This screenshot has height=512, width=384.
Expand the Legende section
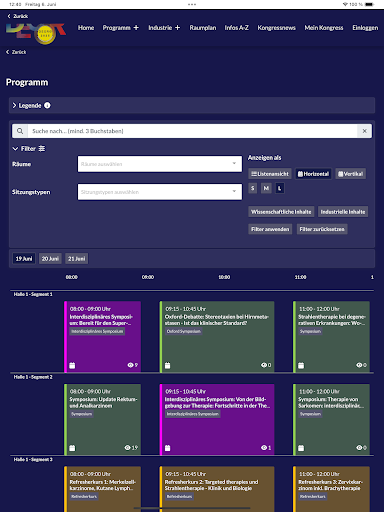(x=26, y=105)
